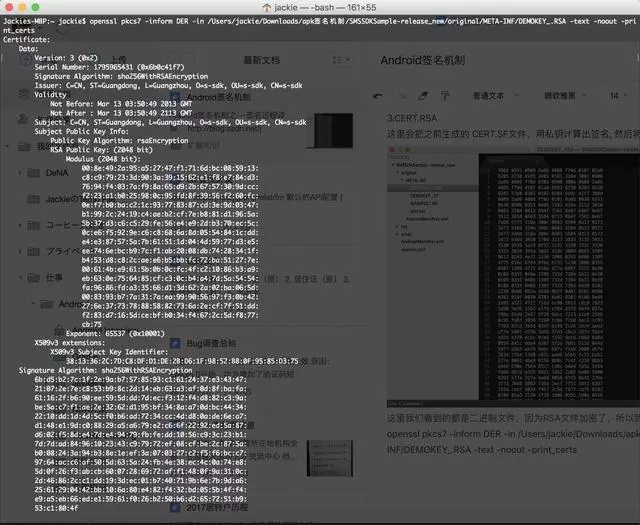Open the 普通文本 paragraph style dropdown
This screenshot has width=640, height=525.
pos(496,96)
